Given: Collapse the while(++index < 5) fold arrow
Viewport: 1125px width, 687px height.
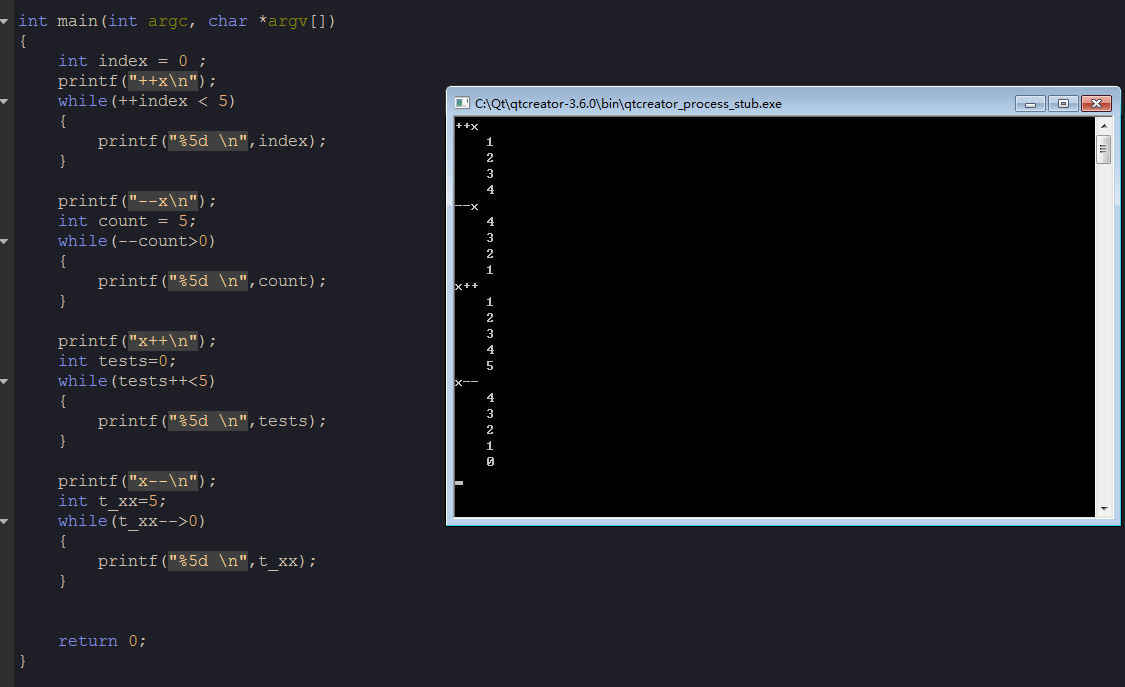Looking at the screenshot, I should coord(4,101).
